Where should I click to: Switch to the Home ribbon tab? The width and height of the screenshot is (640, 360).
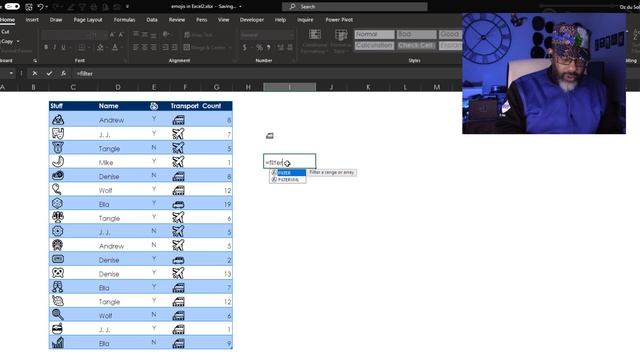7,20
